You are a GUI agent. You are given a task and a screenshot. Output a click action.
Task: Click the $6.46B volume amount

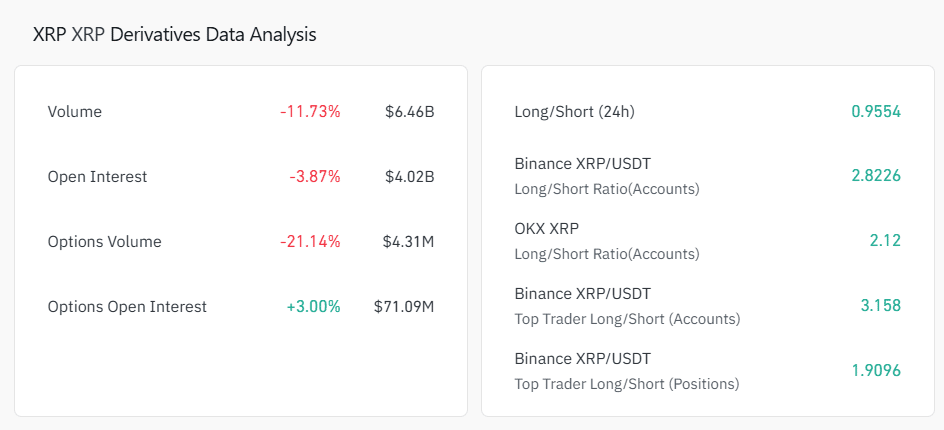coord(409,112)
